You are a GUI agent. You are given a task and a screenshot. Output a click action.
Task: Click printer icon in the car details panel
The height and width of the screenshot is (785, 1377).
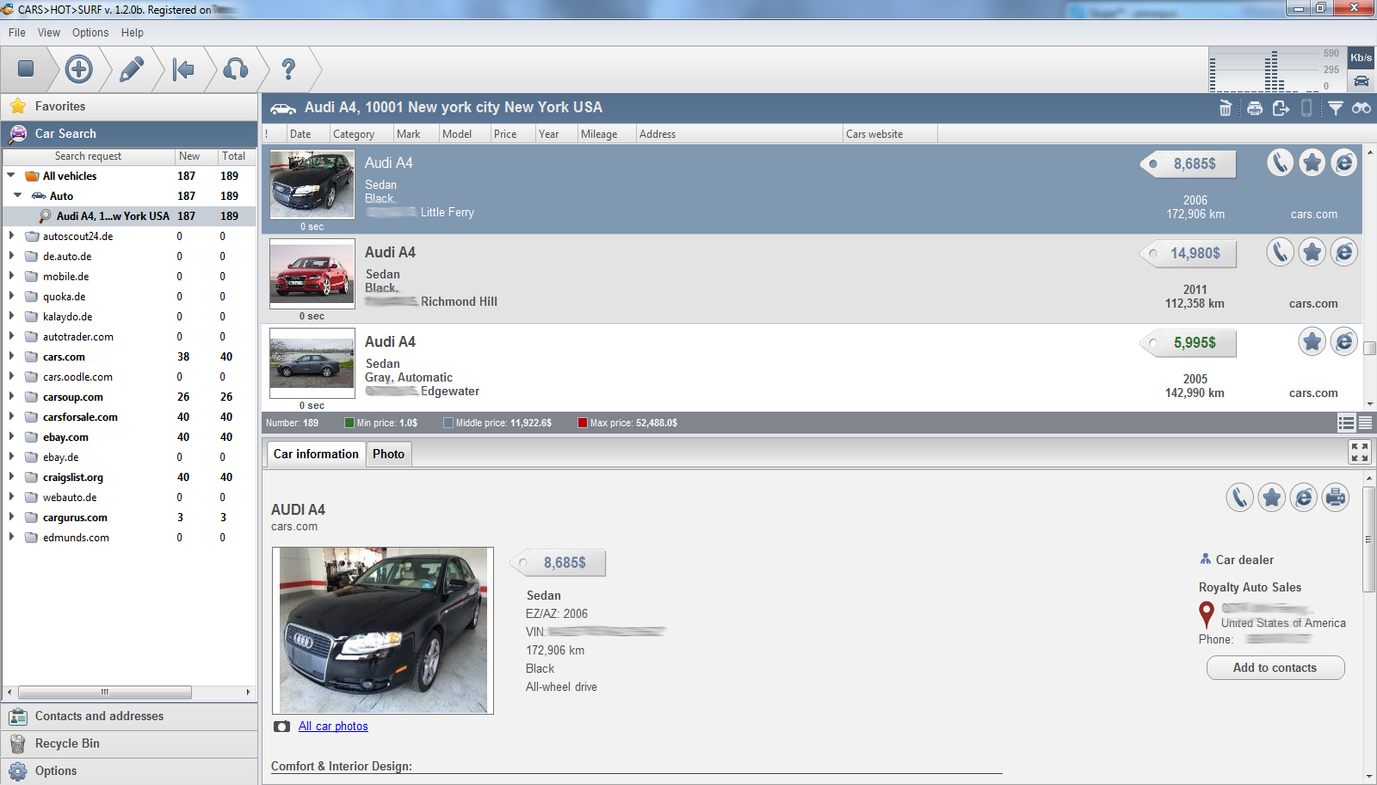point(1336,497)
